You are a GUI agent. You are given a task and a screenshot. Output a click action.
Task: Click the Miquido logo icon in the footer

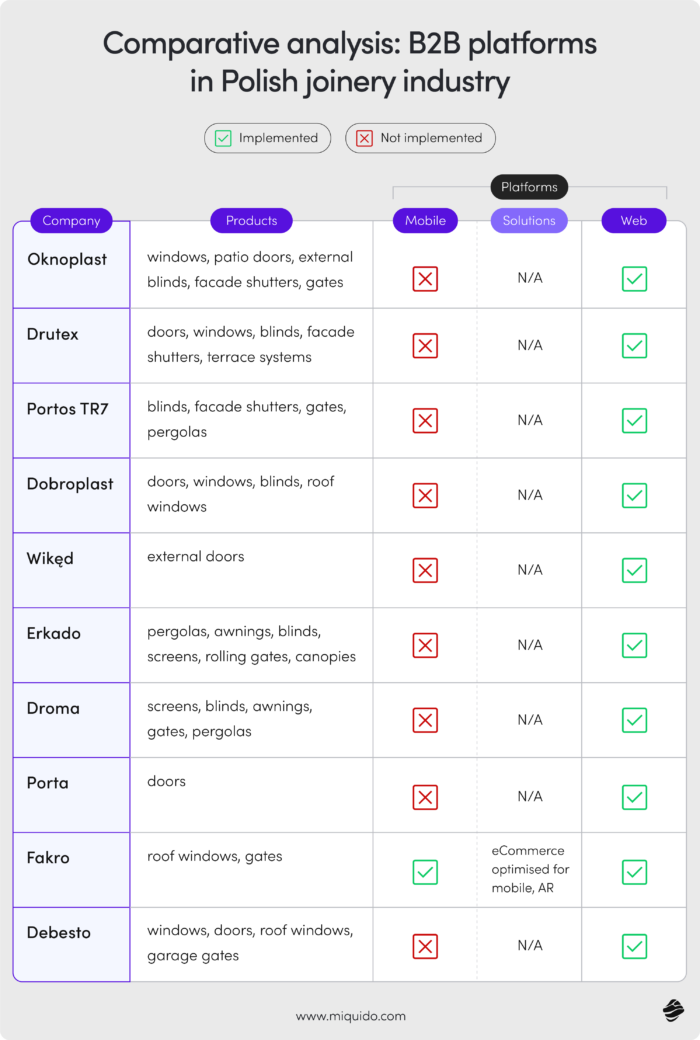pyautogui.click(x=671, y=1011)
